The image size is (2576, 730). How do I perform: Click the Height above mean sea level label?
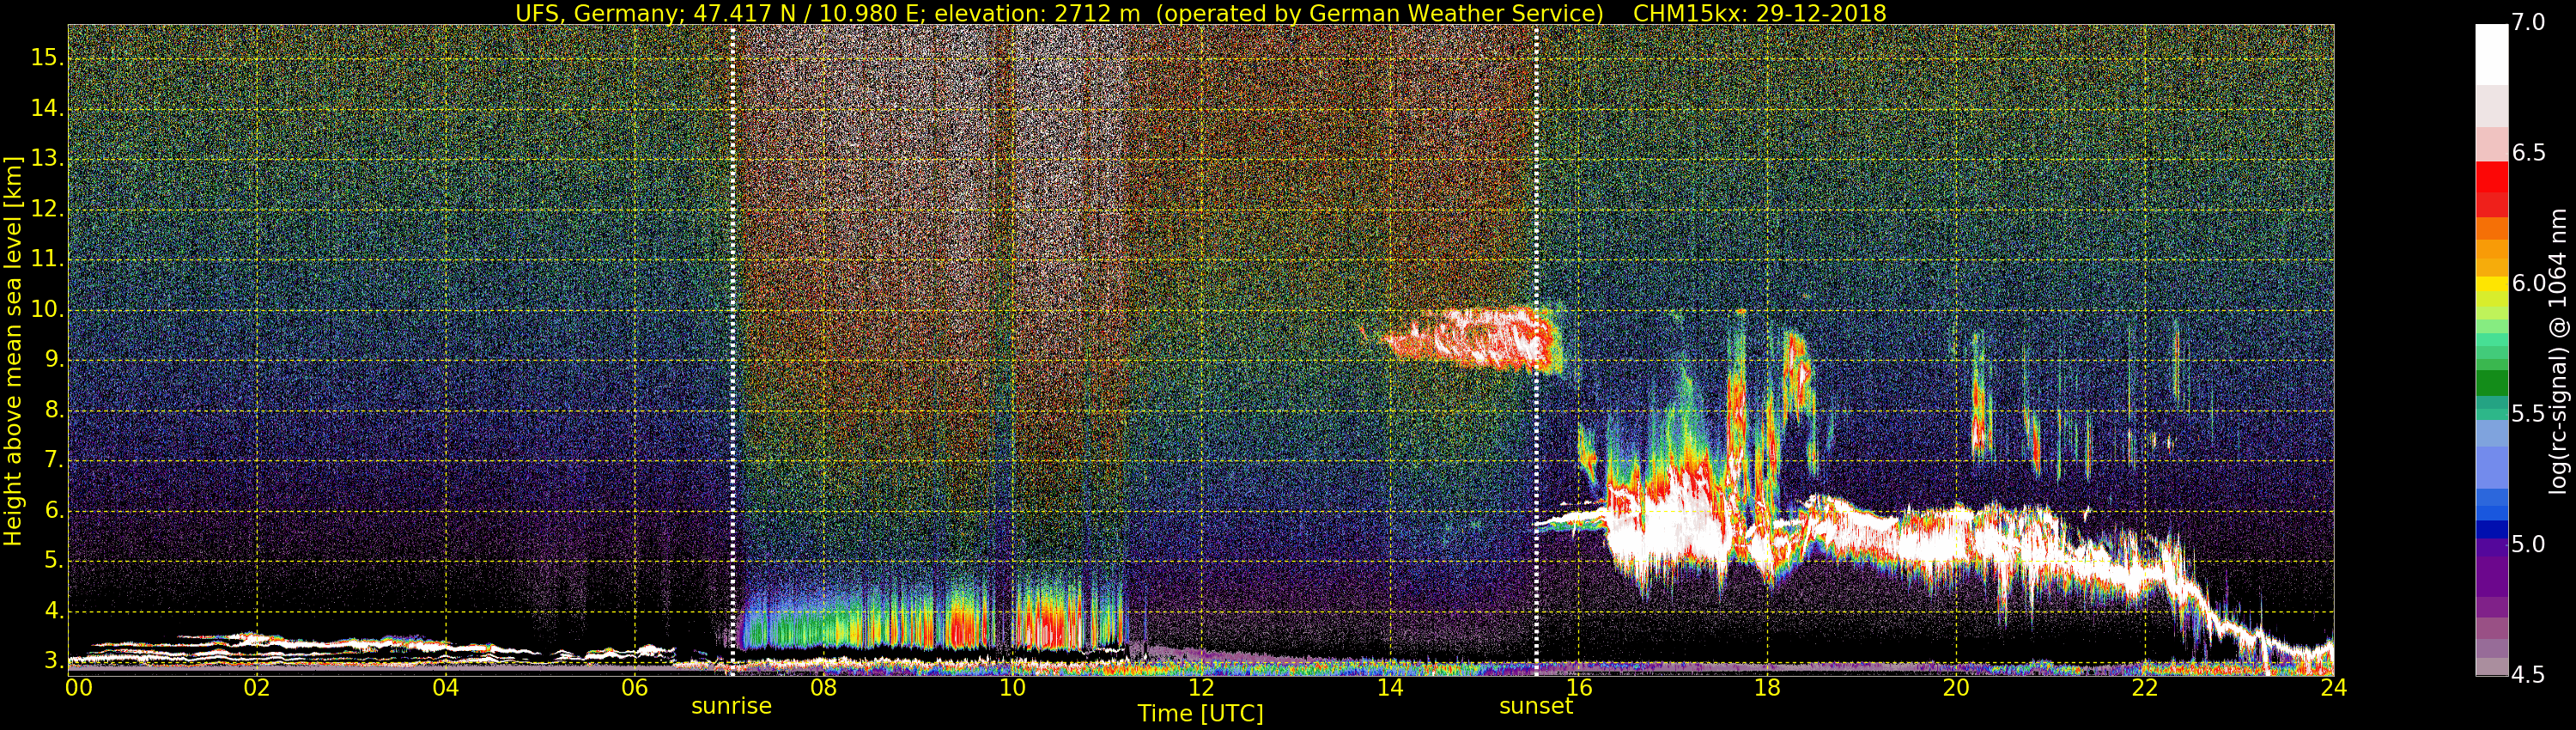(13, 350)
